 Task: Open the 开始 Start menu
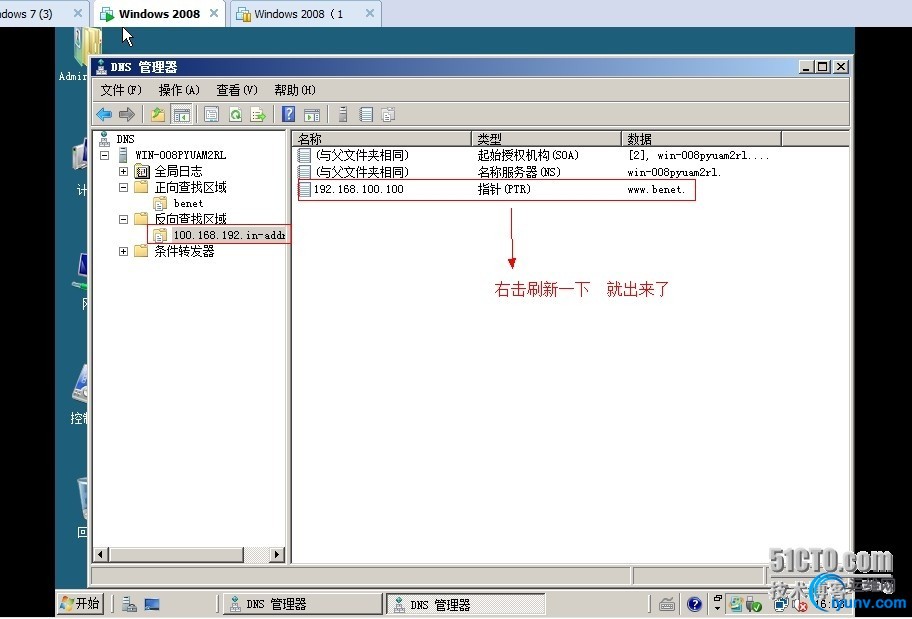coord(80,604)
